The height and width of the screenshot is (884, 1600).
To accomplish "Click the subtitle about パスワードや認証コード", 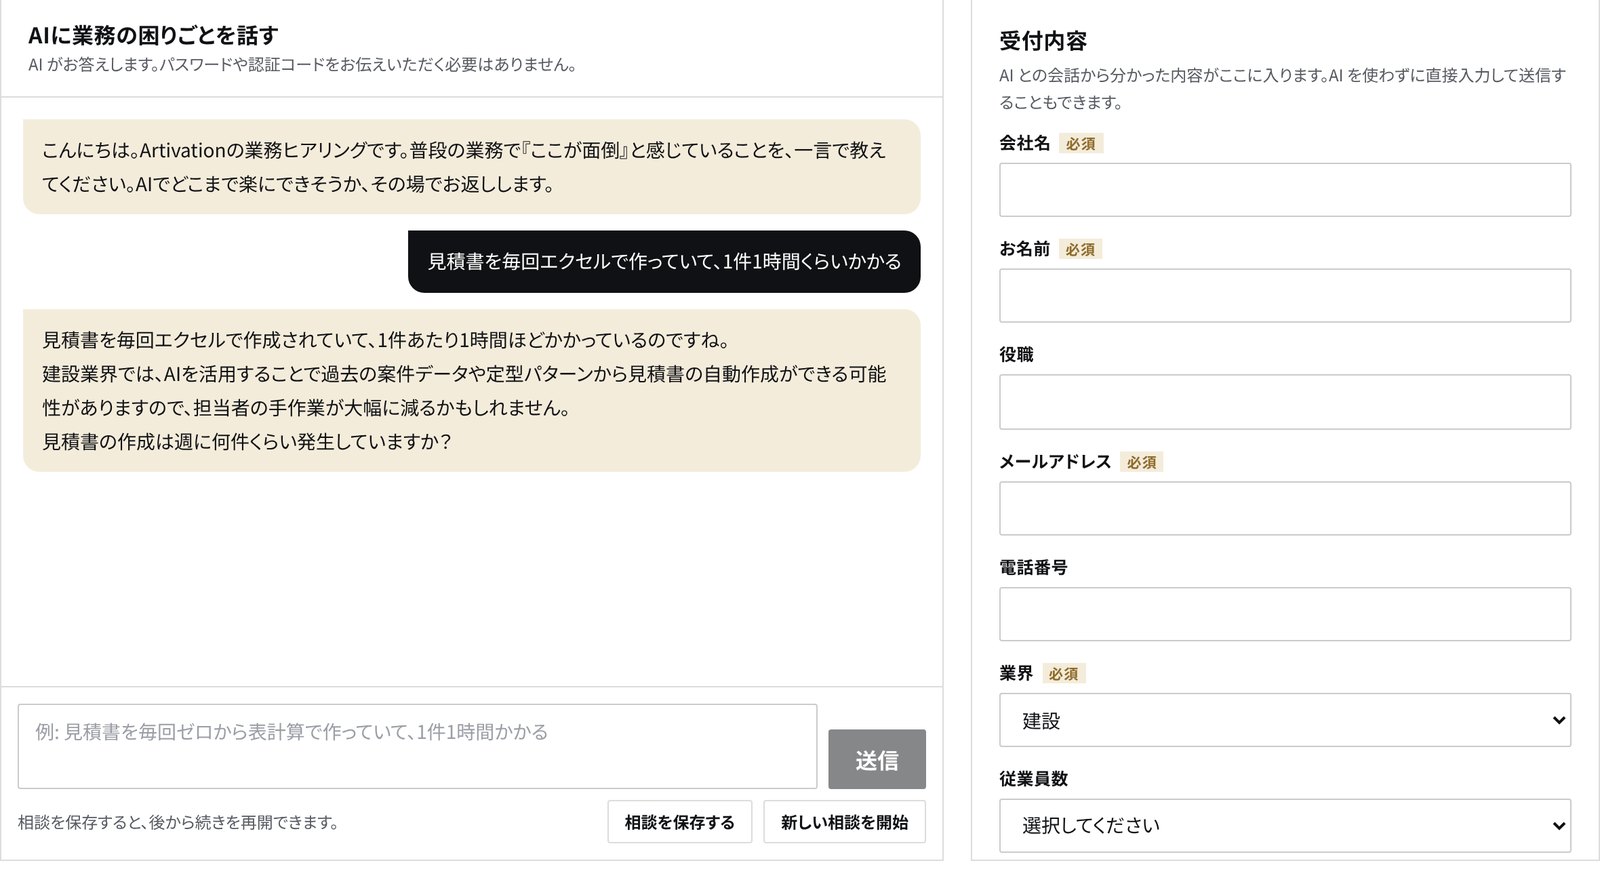I will point(302,65).
